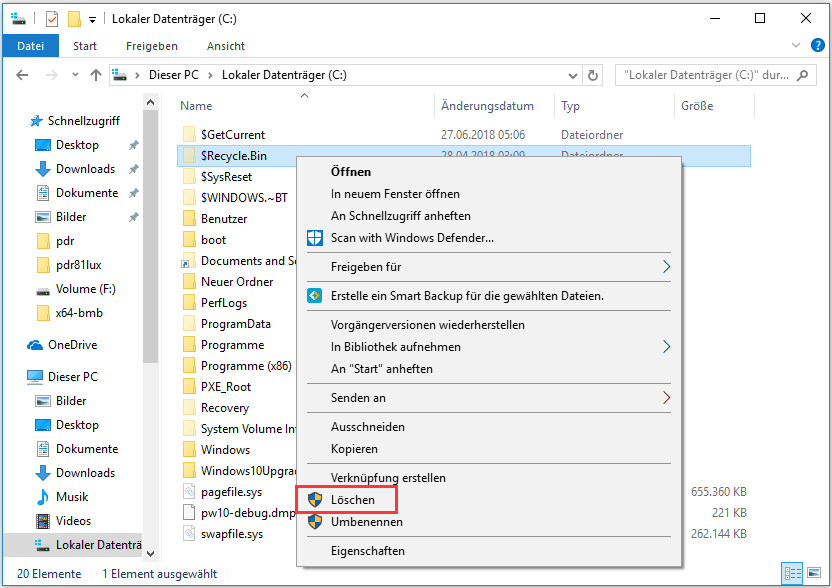
Task: Switch to the Freigeben ribbon tab
Action: [x=152, y=46]
